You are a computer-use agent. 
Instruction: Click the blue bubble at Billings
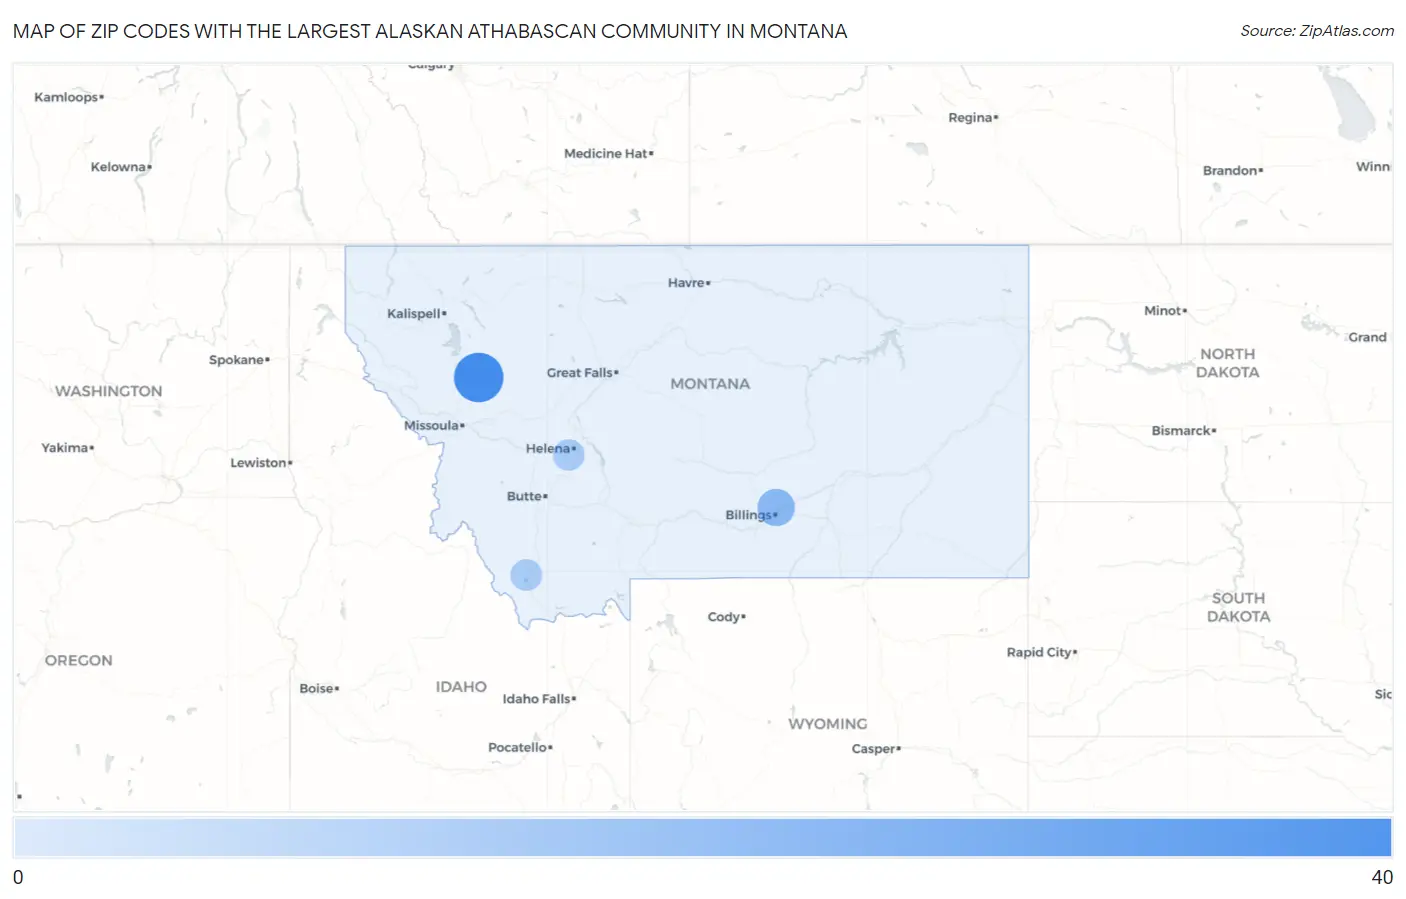pos(776,508)
